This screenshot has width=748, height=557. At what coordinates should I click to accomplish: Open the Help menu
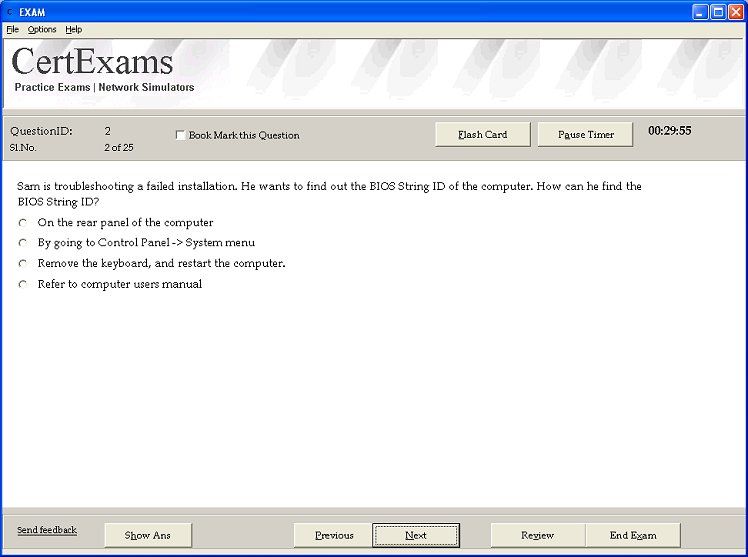pos(73,30)
